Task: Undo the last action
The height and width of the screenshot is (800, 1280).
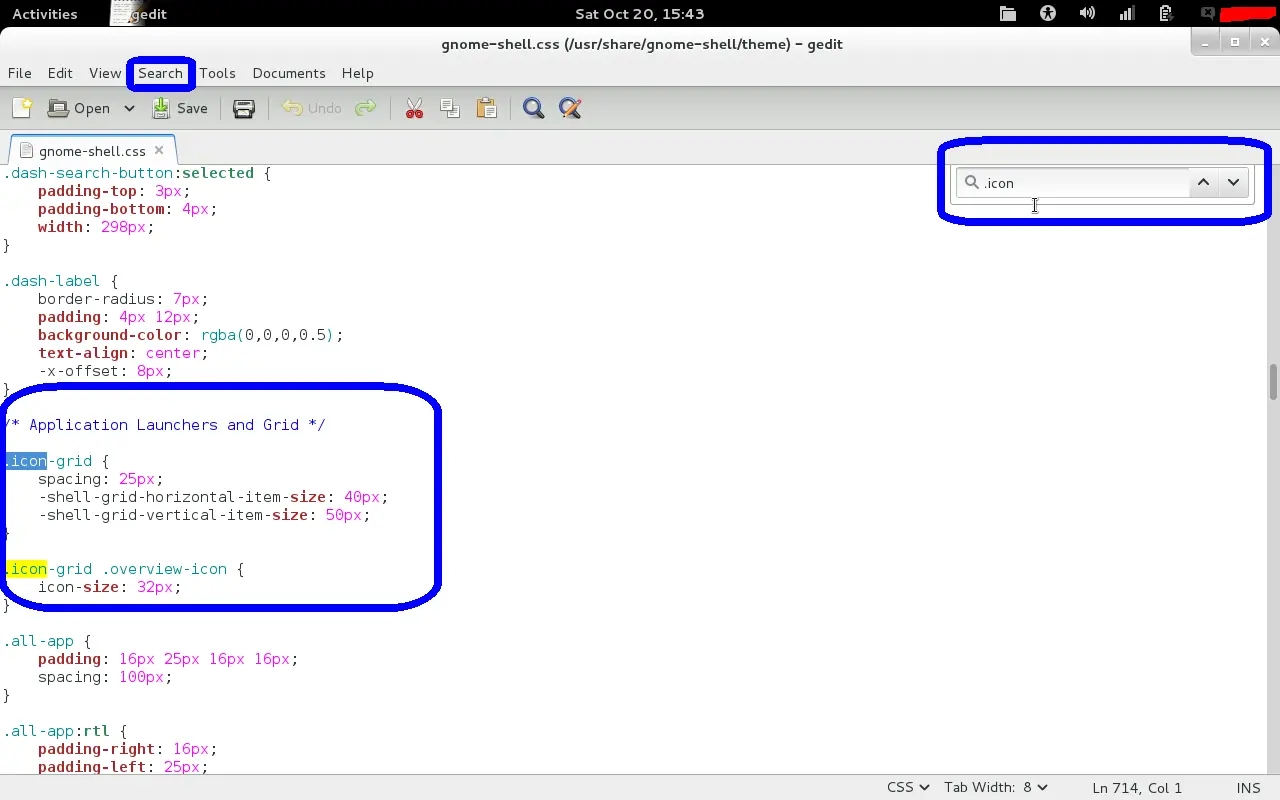Action: 312,108
